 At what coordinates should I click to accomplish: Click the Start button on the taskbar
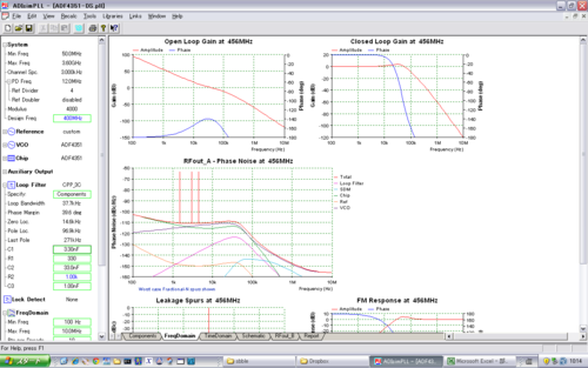25,361
